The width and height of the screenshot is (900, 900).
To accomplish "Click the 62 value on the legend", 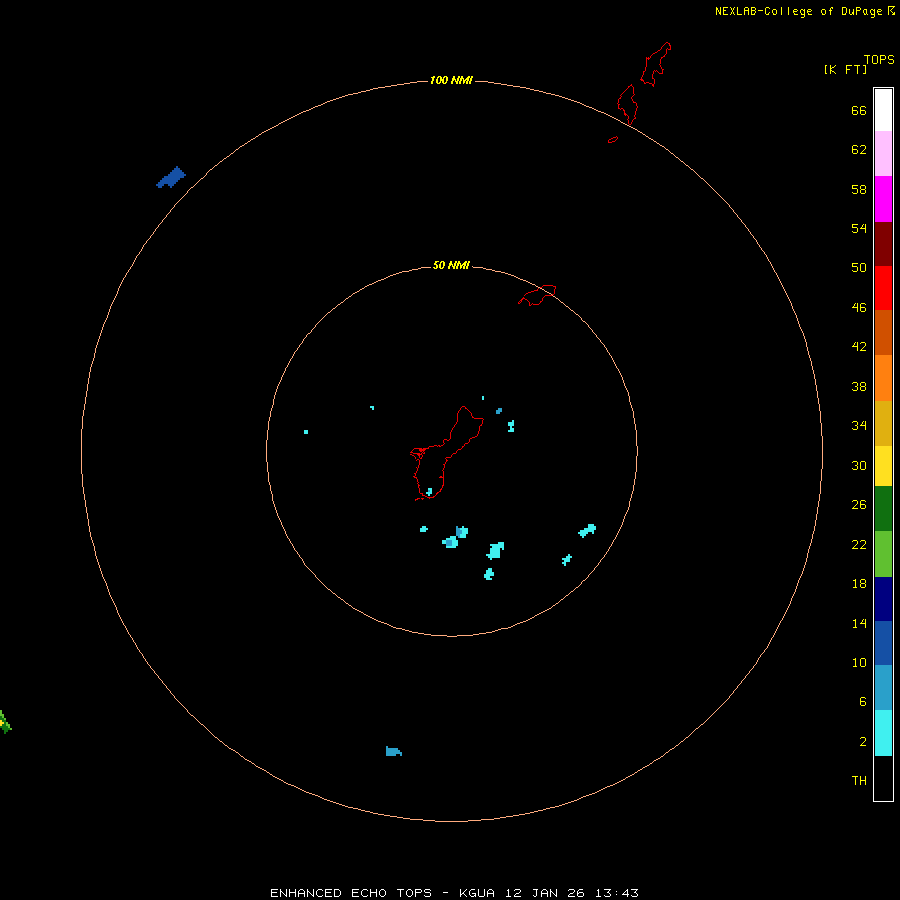I will [859, 150].
